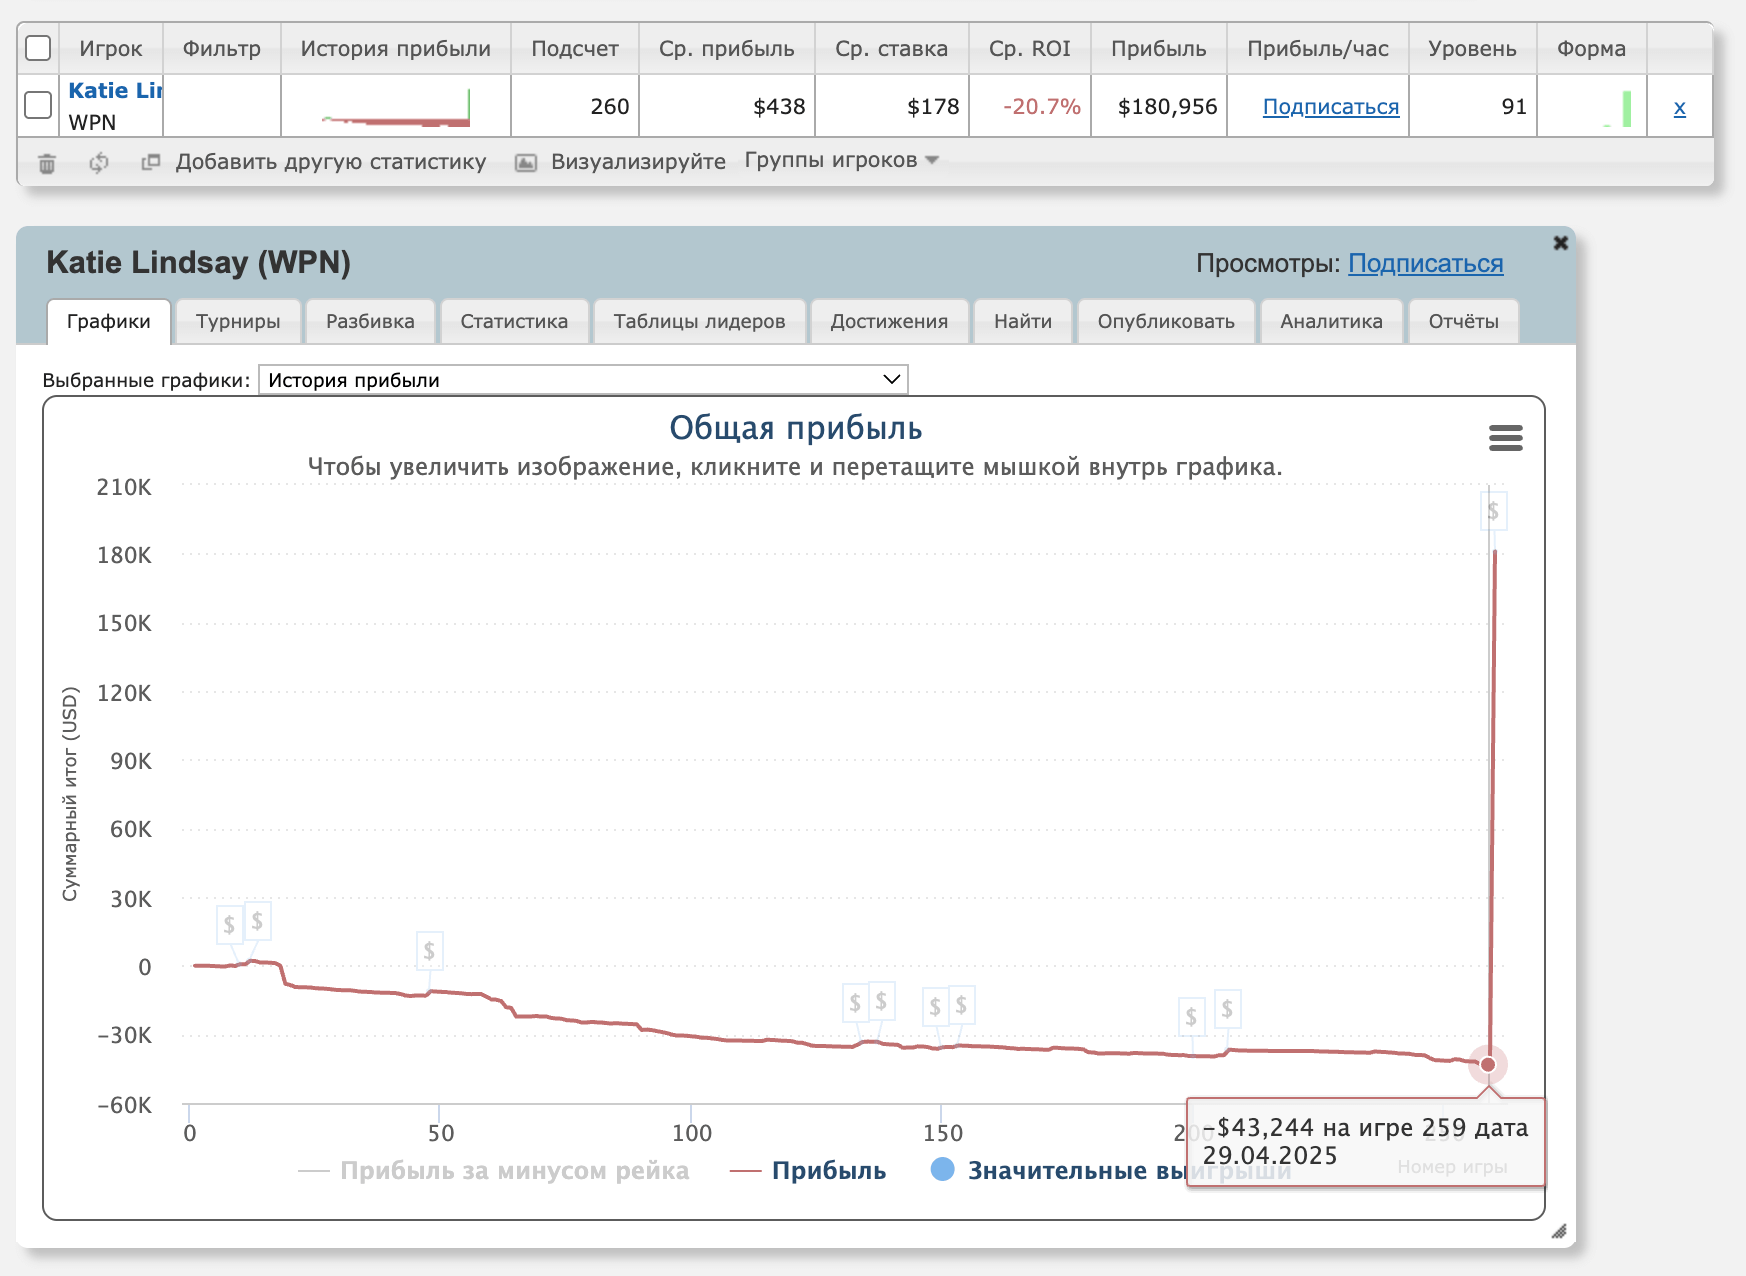Click the profit history sparkline thumbnail
This screenshot has width=1746, height=1276.
click(x=396, y=108)
